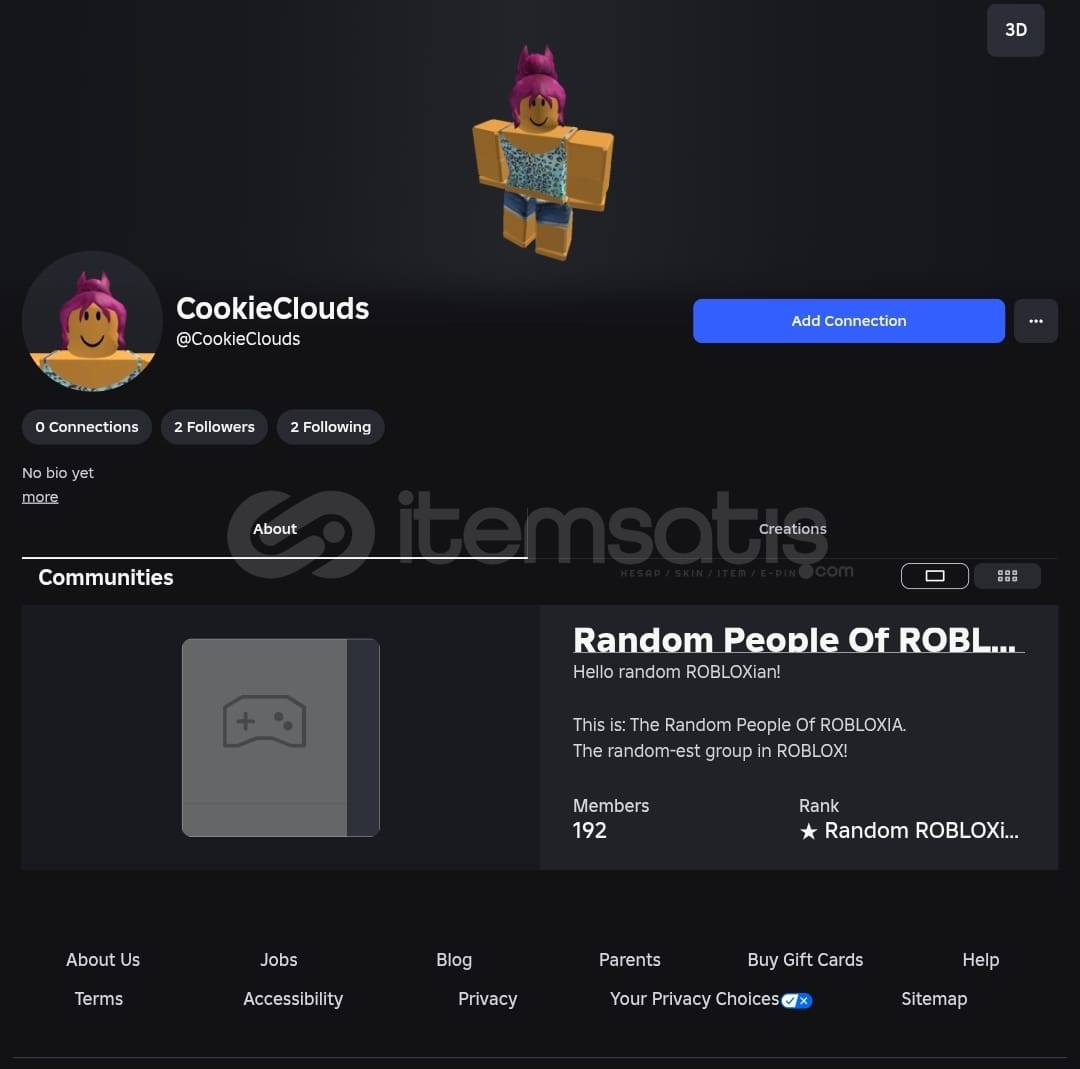The height and width of the screenshot is (1069, 1080).
Task: Switch to the Creations tab
Action: pyautogui.click(x=792, y=529)
